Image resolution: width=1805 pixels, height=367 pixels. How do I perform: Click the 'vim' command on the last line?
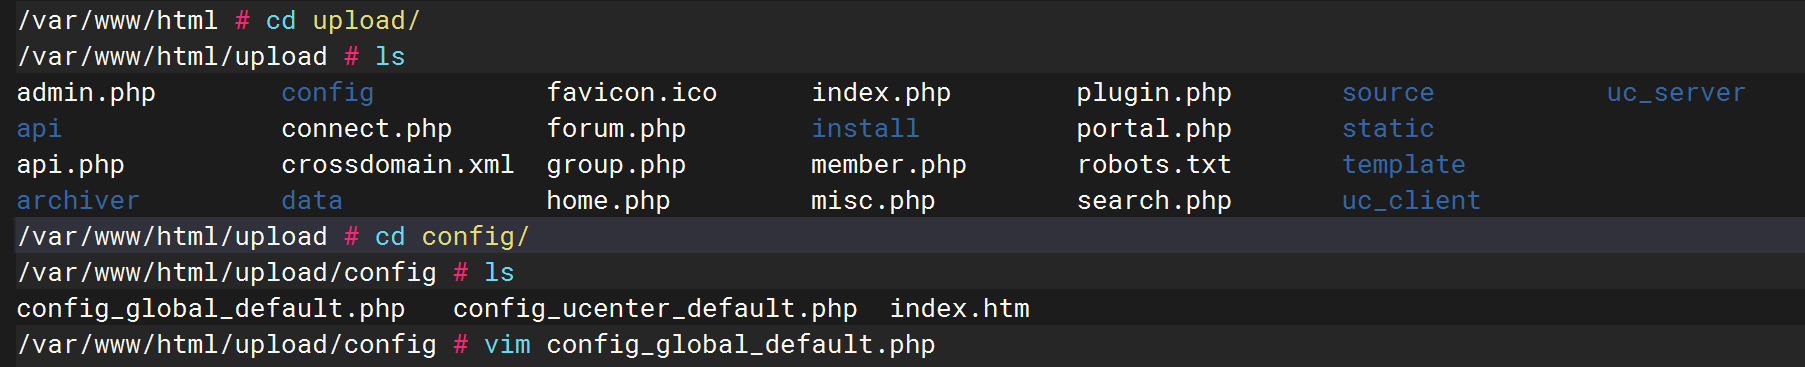tap(507, 345)
